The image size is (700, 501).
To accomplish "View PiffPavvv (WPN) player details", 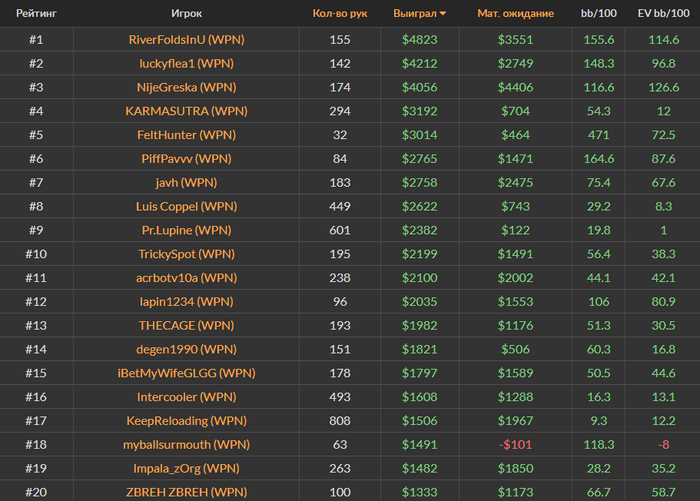I will [x=187, y=159].
